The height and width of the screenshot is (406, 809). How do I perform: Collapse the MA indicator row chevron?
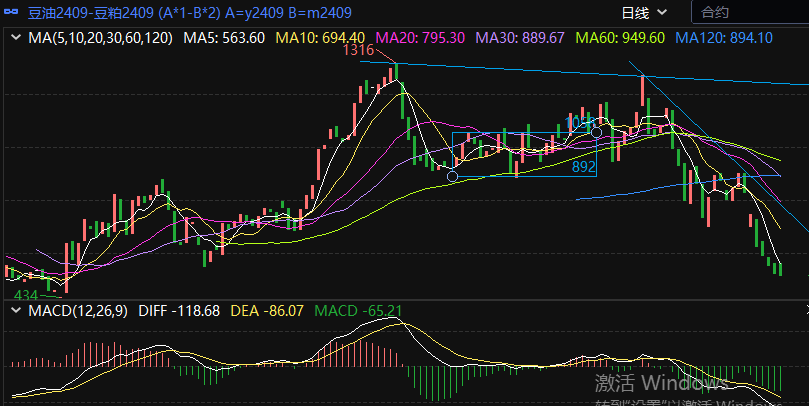tap(15, 37)
